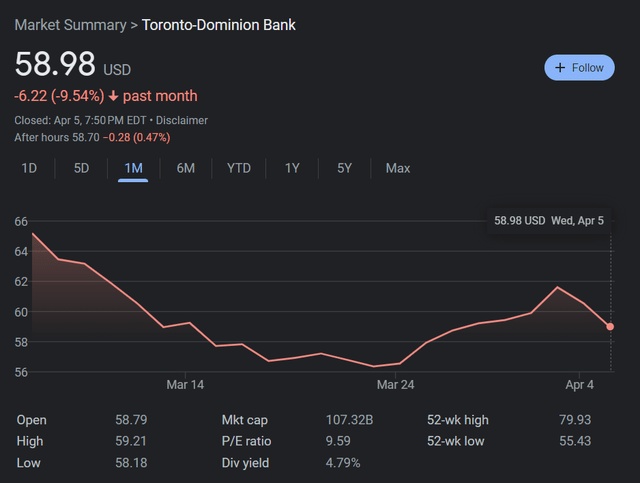Click the Closed: Apr 5, 7:50 PM EDT text

tap(80, 120)
